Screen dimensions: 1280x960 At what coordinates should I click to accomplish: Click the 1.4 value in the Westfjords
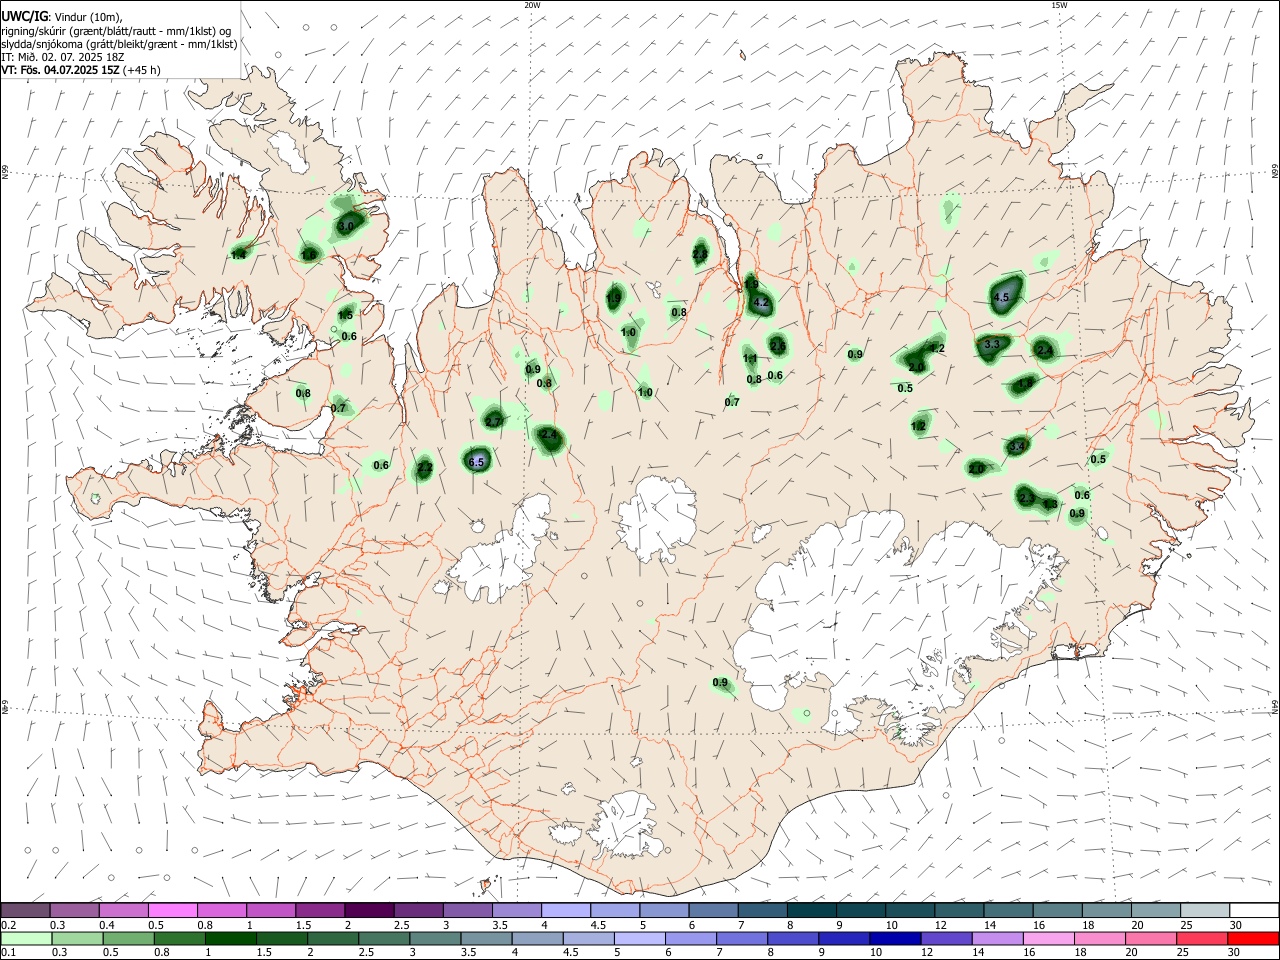point(238,255)
